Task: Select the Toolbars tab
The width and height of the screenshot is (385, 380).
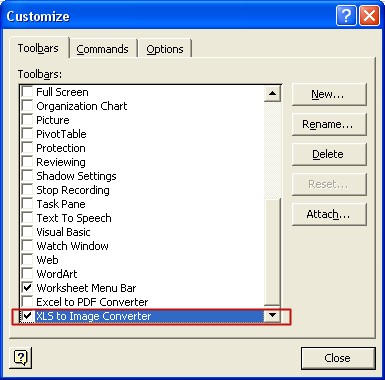Action: (38, 48)
